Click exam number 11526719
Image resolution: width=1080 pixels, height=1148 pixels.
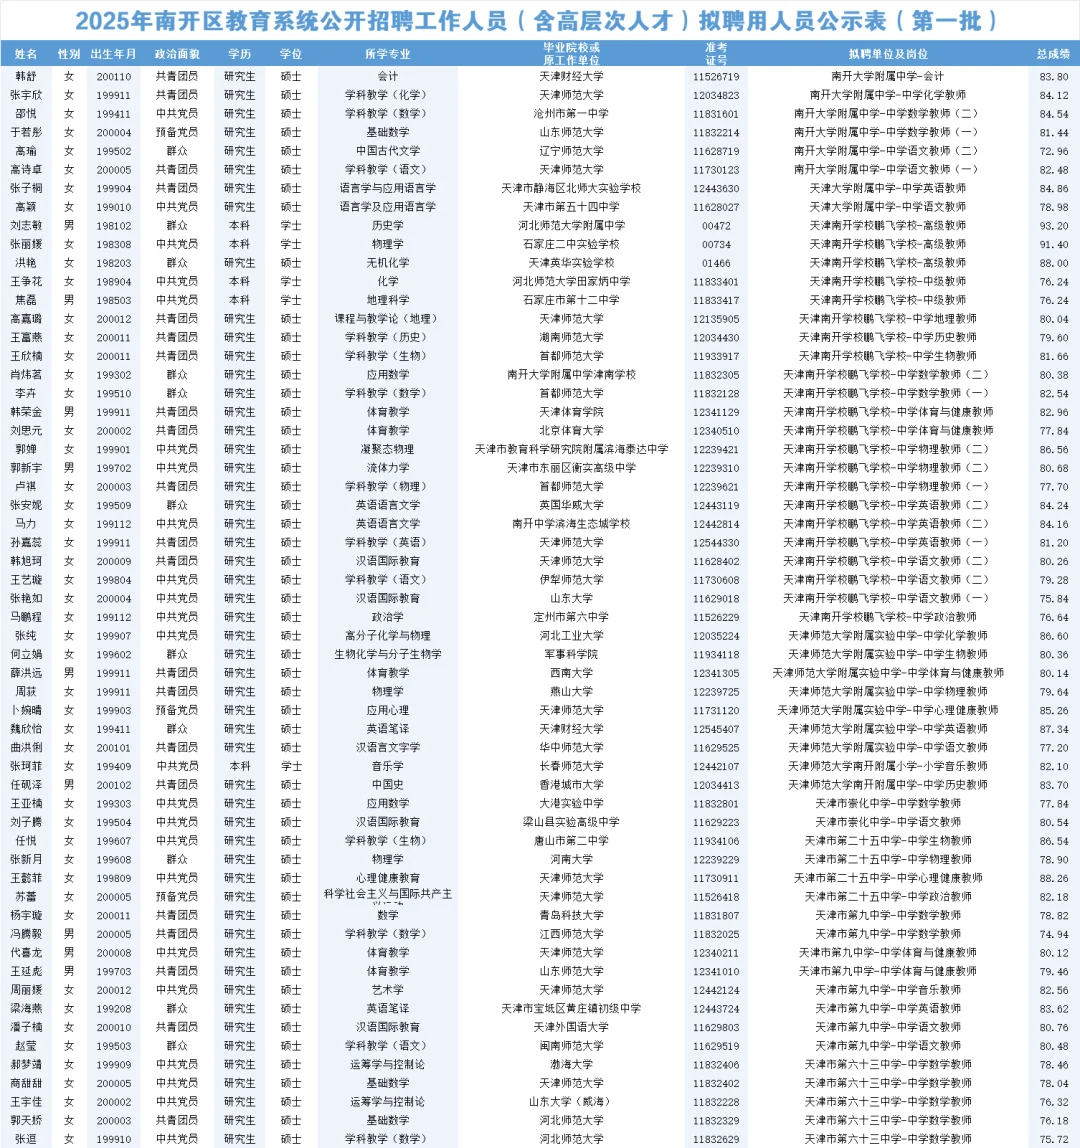point(715,76)
